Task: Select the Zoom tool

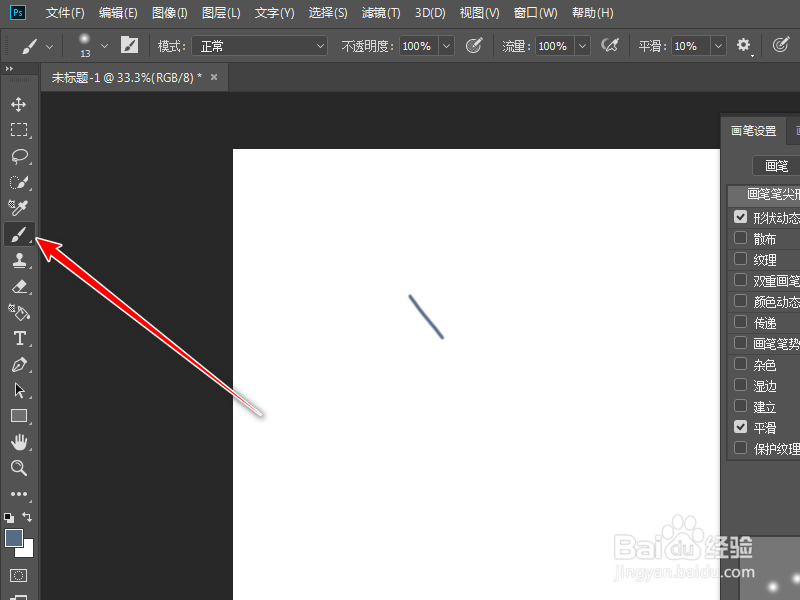Action: pyautogui.click(x=19, y=468)
